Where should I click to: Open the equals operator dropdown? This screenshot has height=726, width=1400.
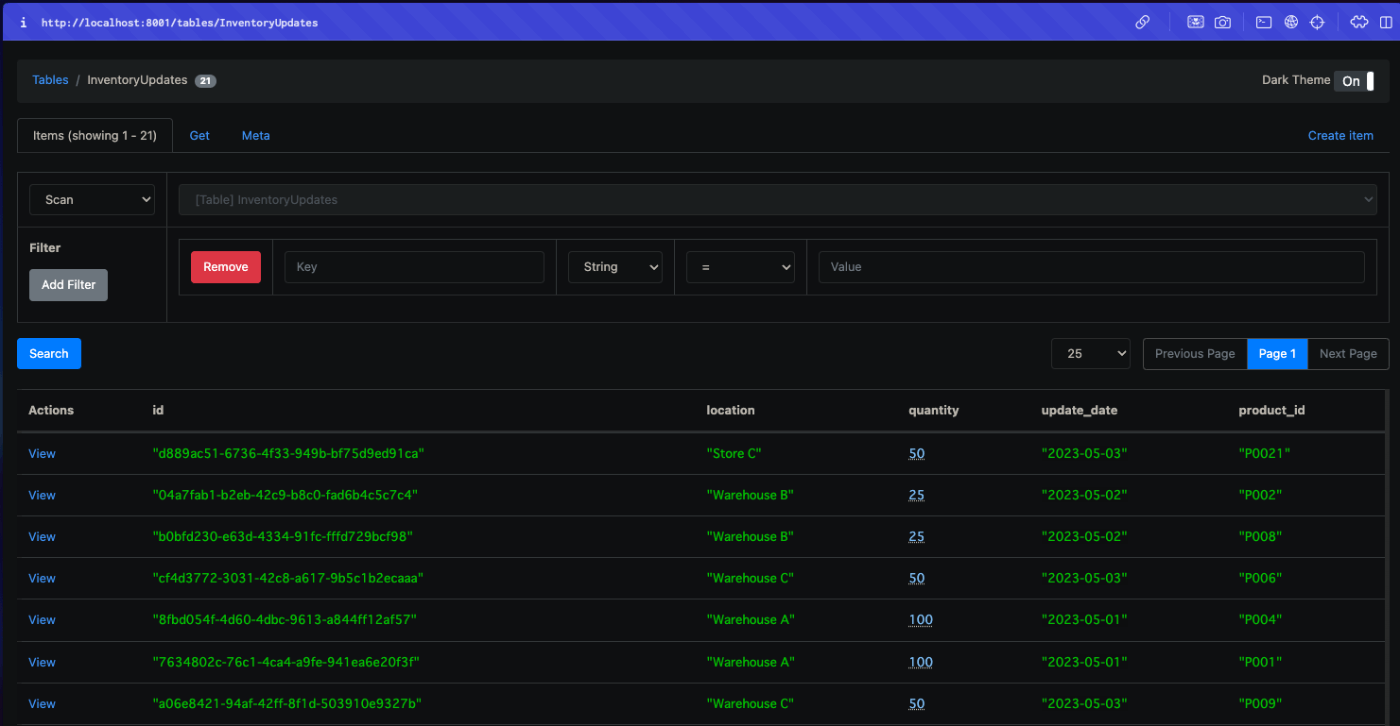(740, 267)
